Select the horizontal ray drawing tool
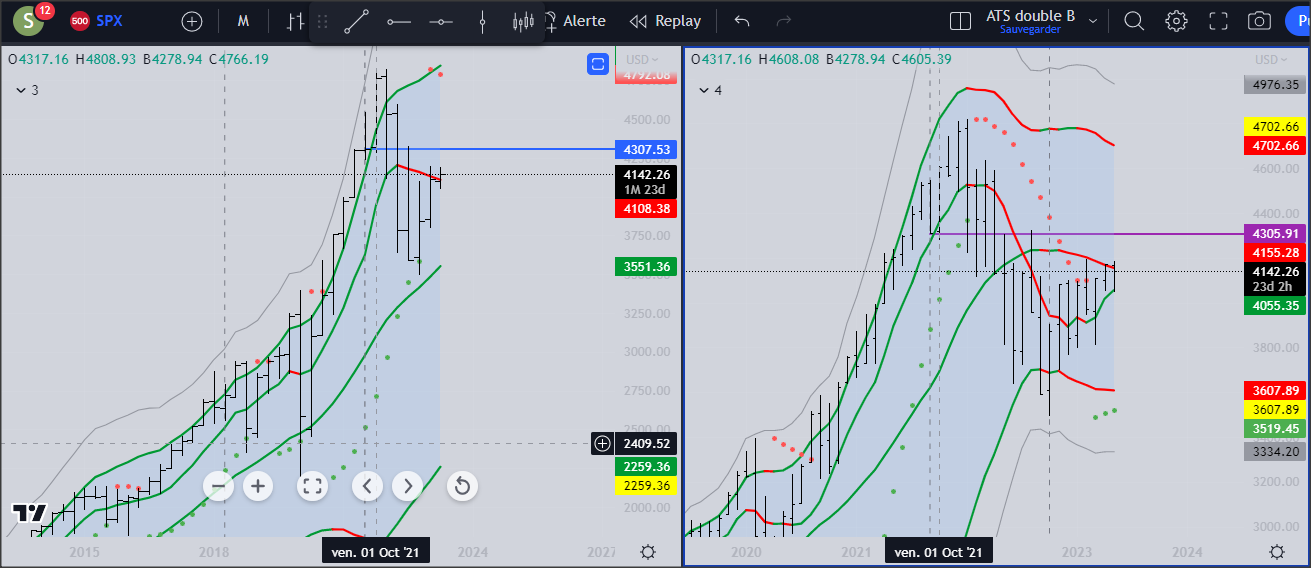Screen dimensions: 1311x568 point(399,21)
